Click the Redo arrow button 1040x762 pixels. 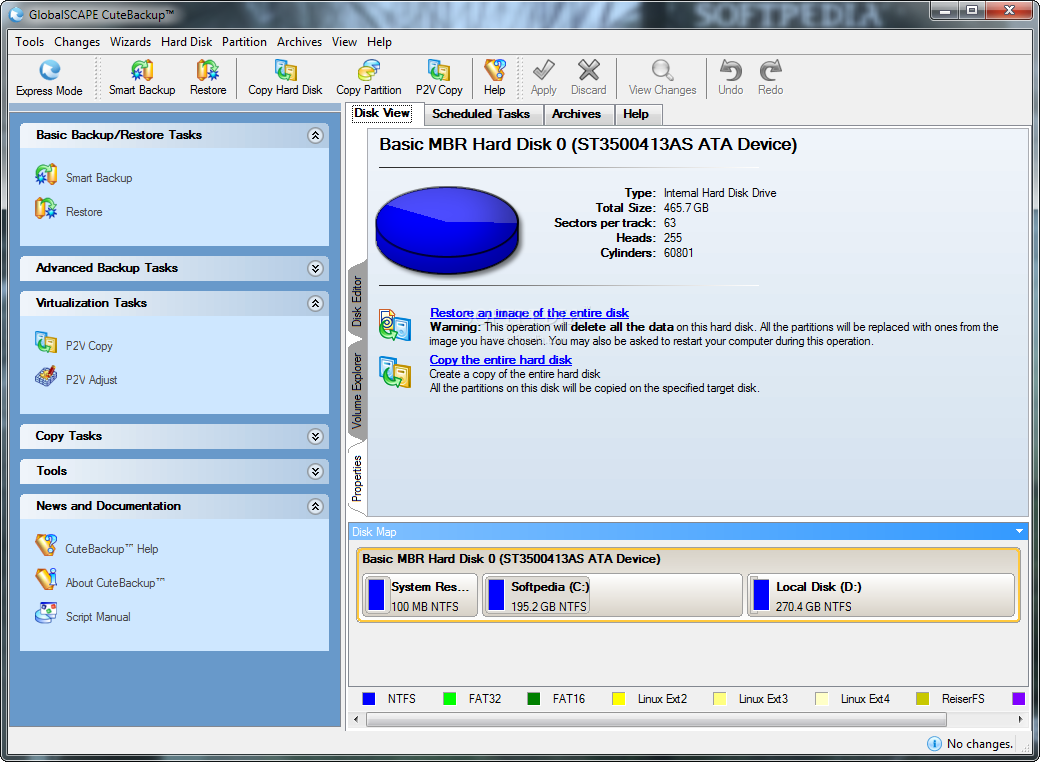coord(770,78)
